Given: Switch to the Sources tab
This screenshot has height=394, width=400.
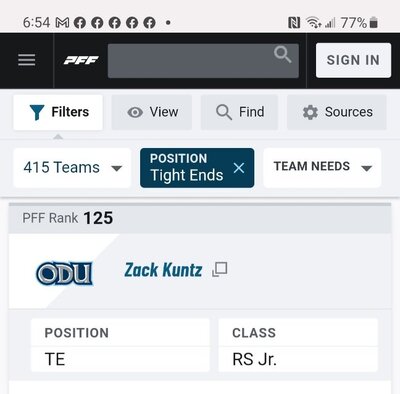Looking at the screenshot, I should pos(337,112).
